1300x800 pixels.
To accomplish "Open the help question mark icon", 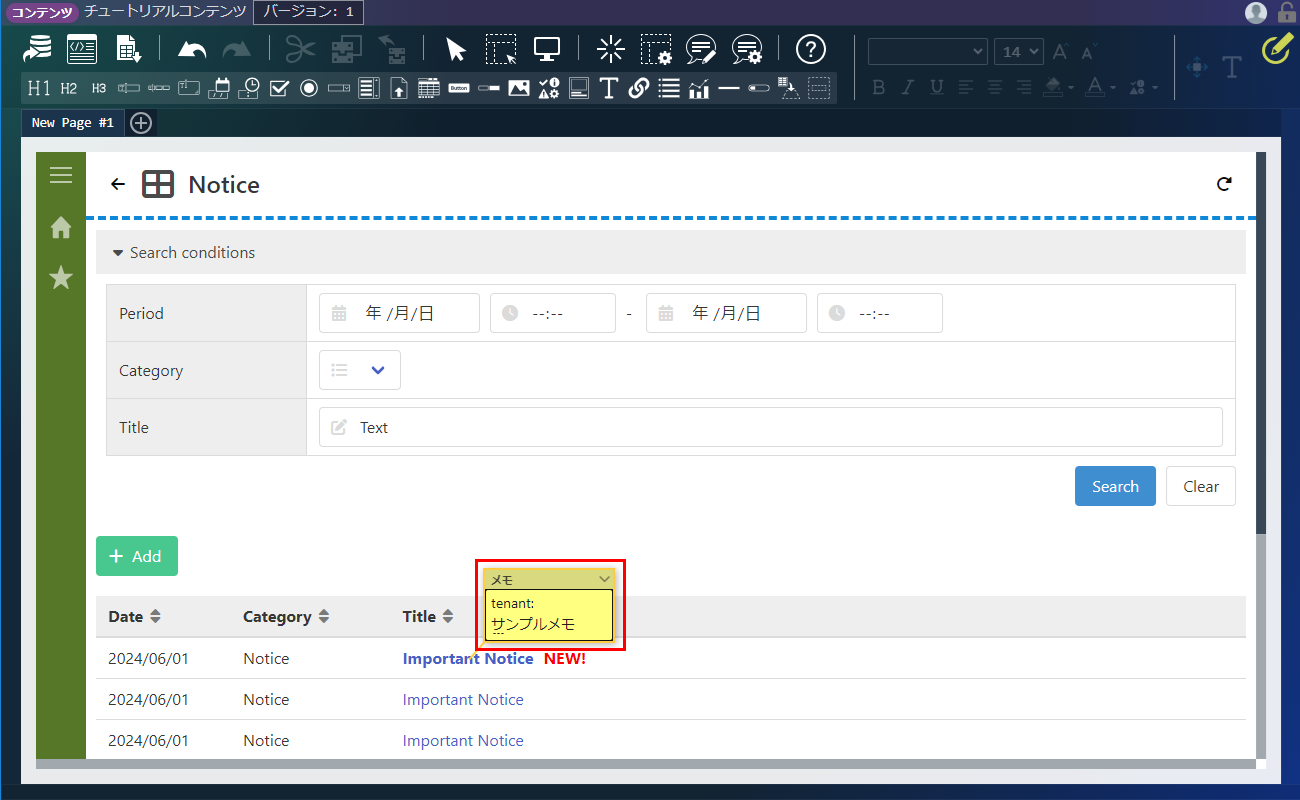I will point(810,49).
